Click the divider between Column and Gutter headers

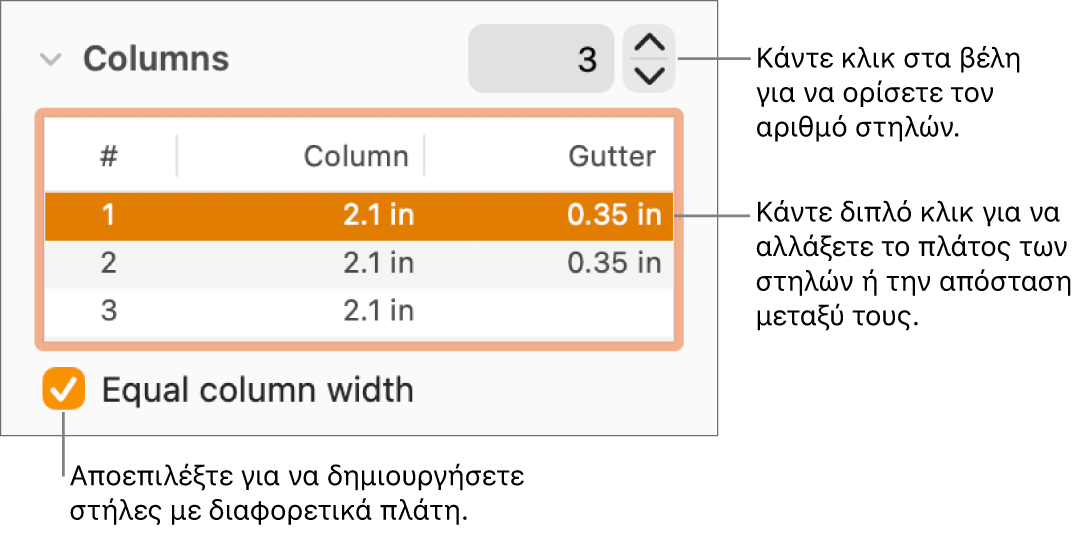click(x=424, y=156)
